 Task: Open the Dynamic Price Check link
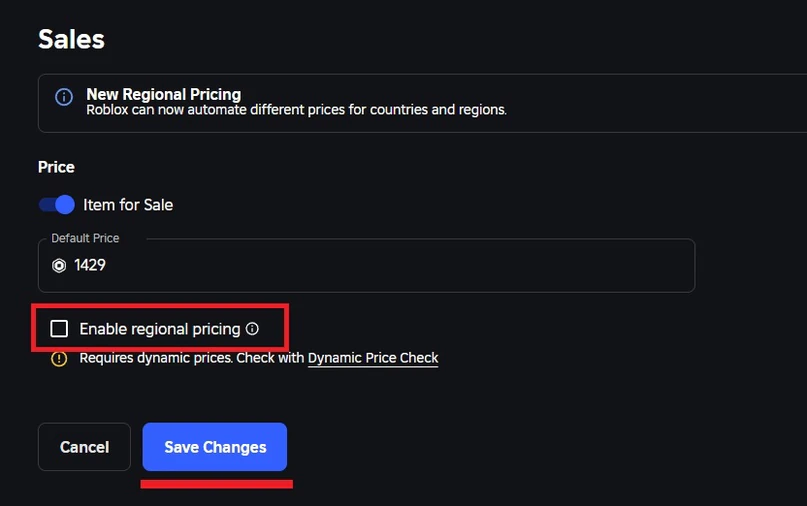[x=373, y=358]
